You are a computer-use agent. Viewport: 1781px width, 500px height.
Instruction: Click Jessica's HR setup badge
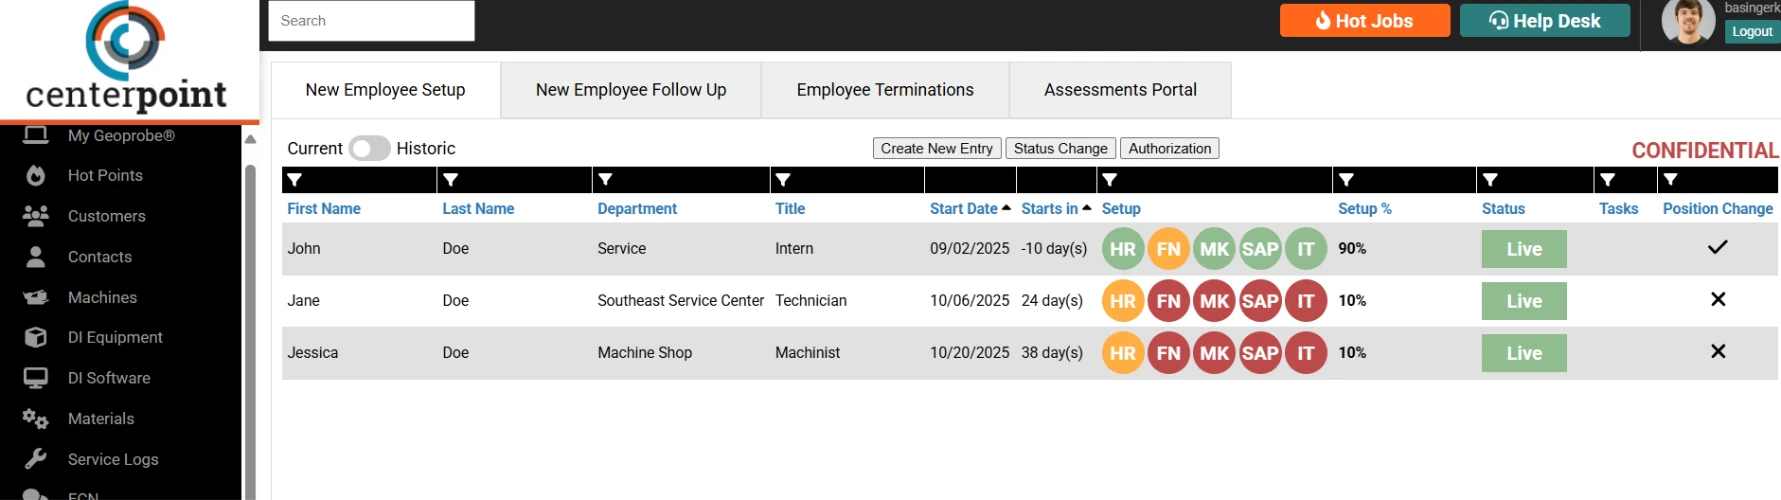1123,353
